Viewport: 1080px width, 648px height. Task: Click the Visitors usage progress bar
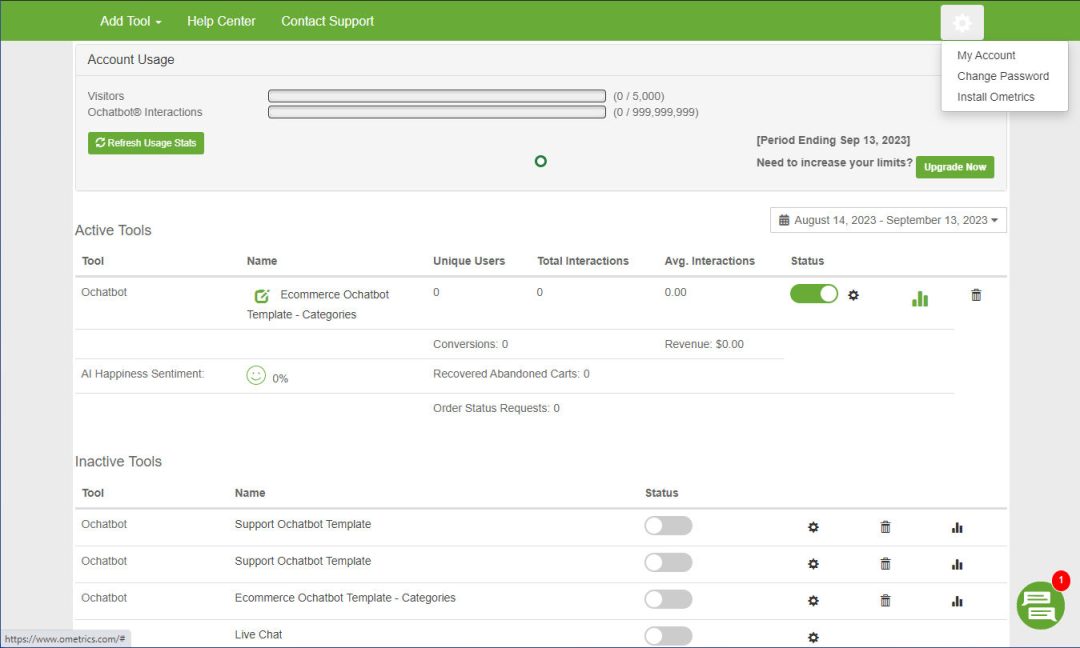click(437, 96)
